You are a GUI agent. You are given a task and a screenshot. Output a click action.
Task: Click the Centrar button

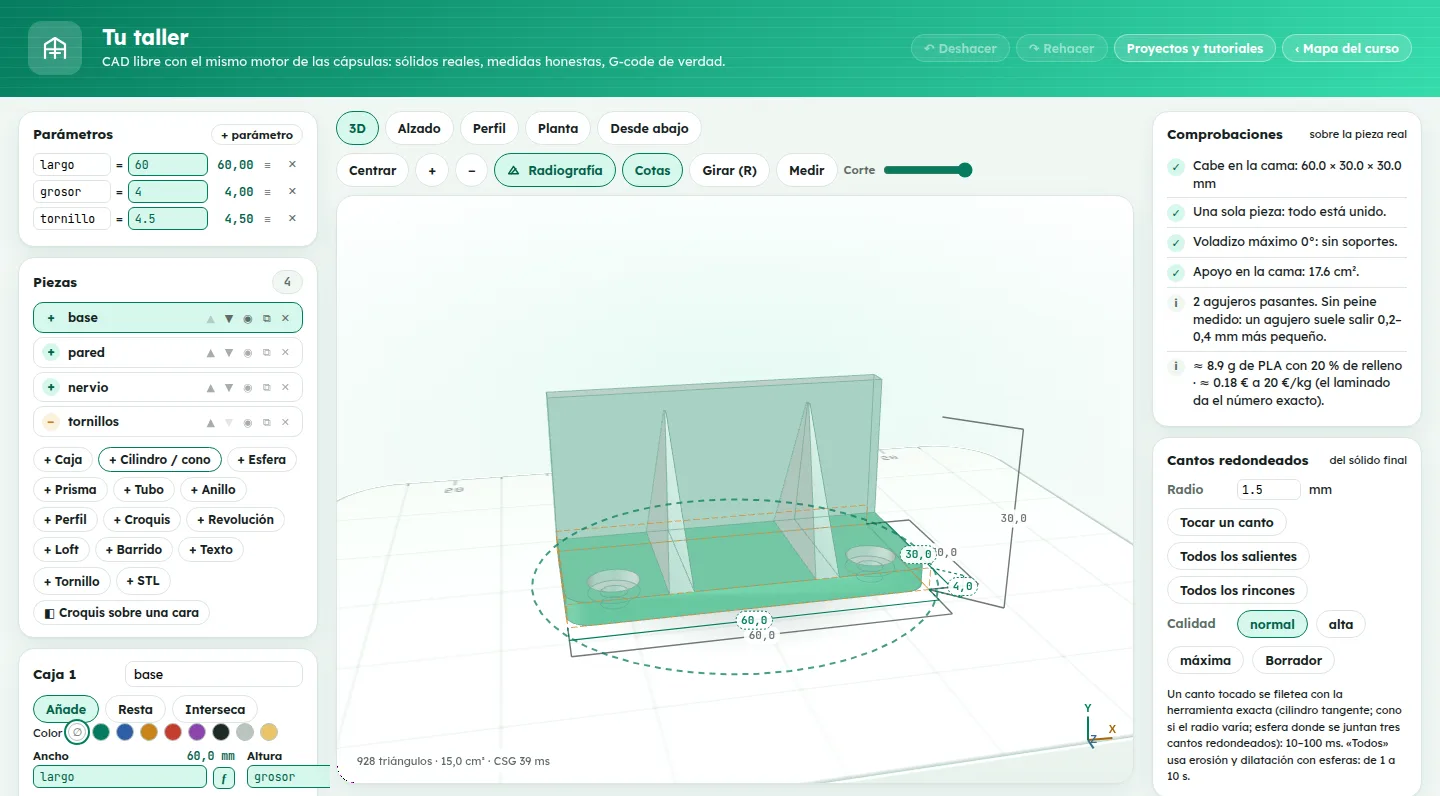coord(373,170)
